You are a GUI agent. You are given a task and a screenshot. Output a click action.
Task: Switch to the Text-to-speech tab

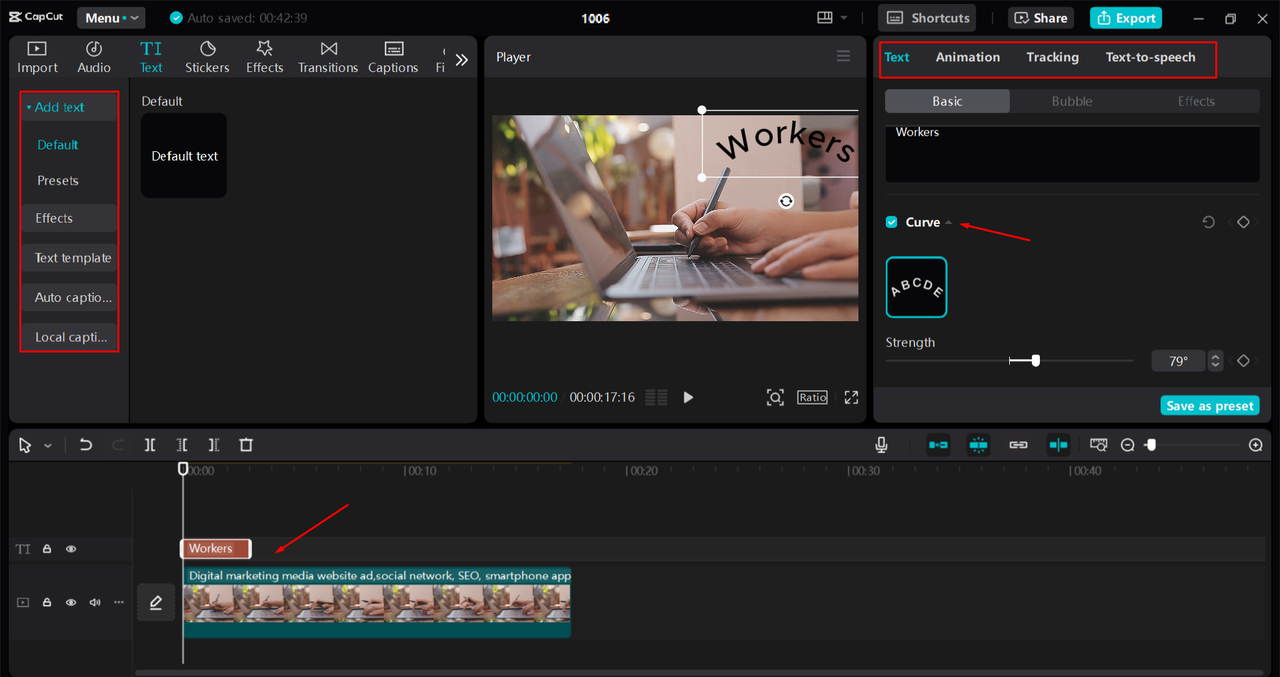pos(1150,57)
